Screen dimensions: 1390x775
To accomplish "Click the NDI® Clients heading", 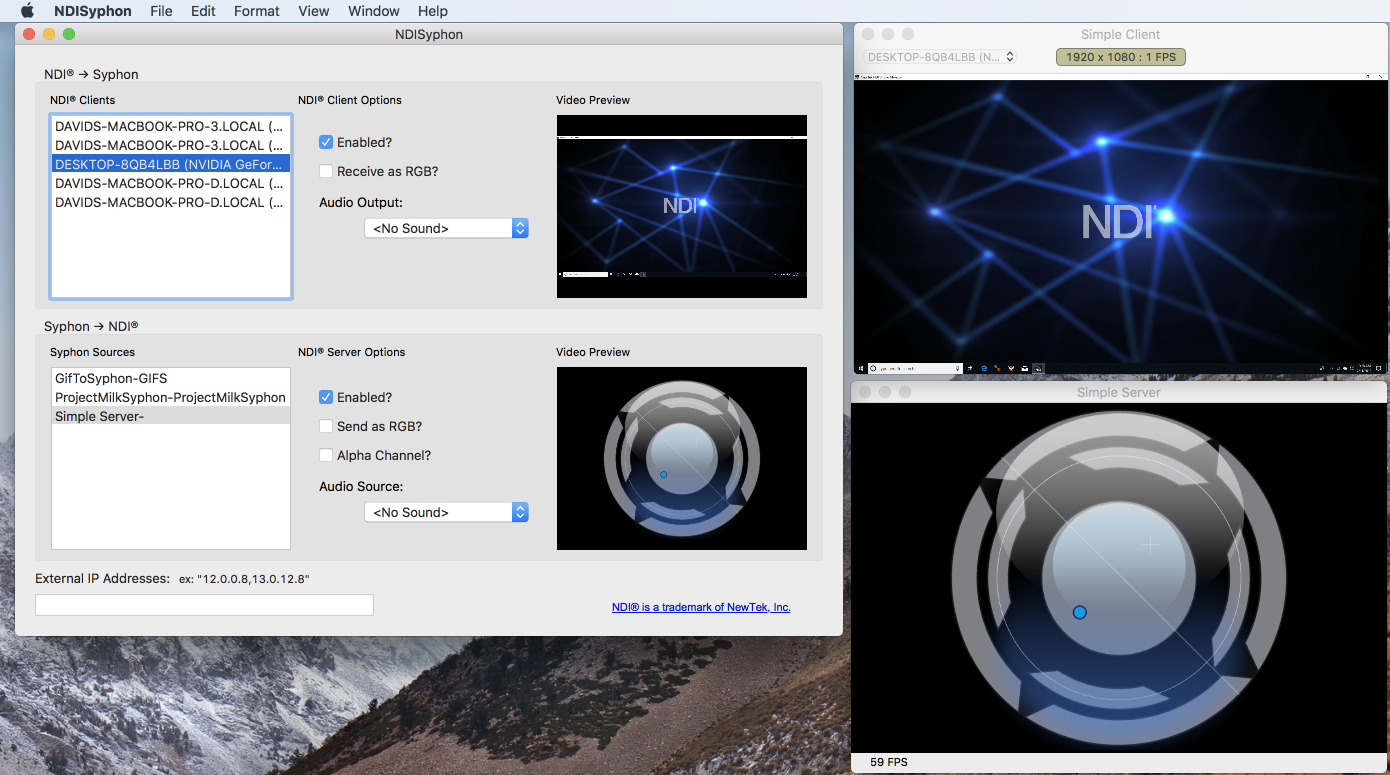I will tap(83, 100).
